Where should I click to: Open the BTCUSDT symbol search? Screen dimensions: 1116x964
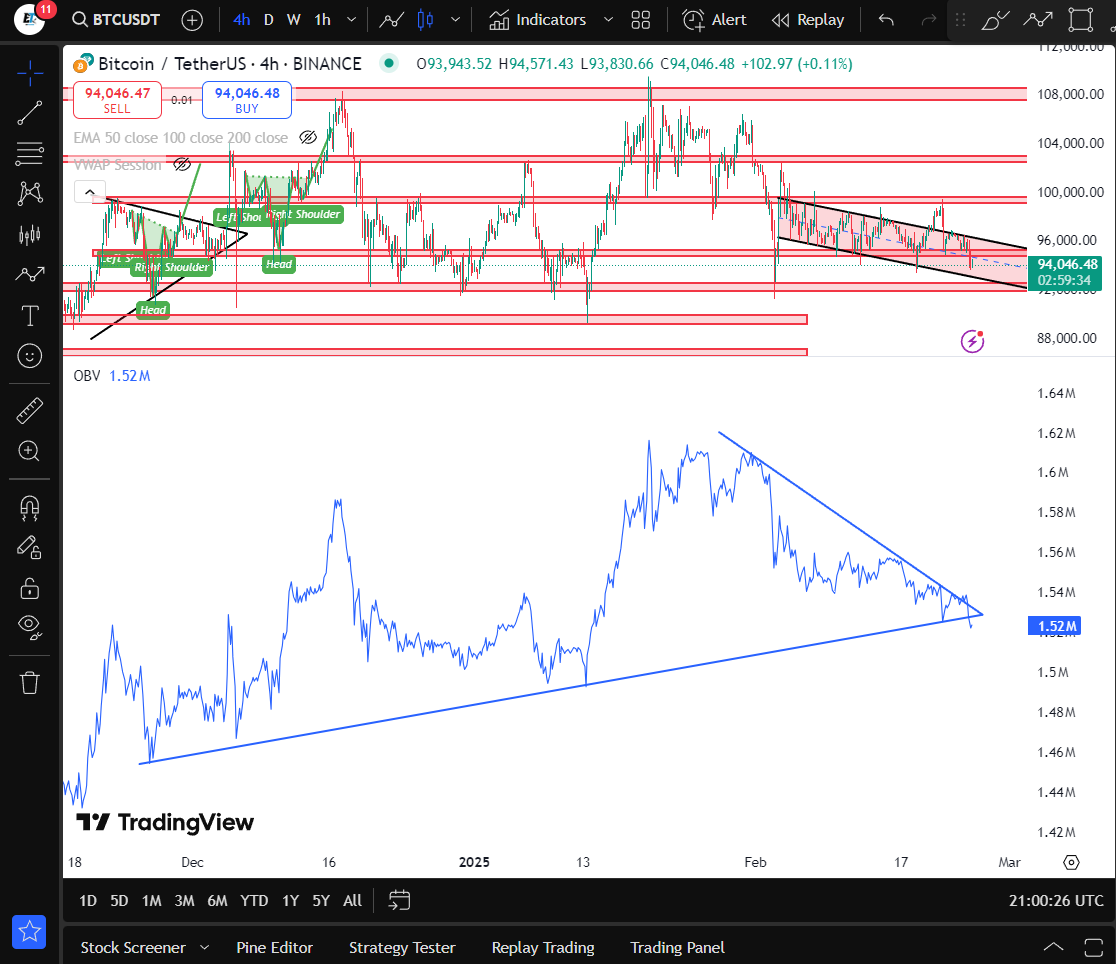click(x=116, y=19)
